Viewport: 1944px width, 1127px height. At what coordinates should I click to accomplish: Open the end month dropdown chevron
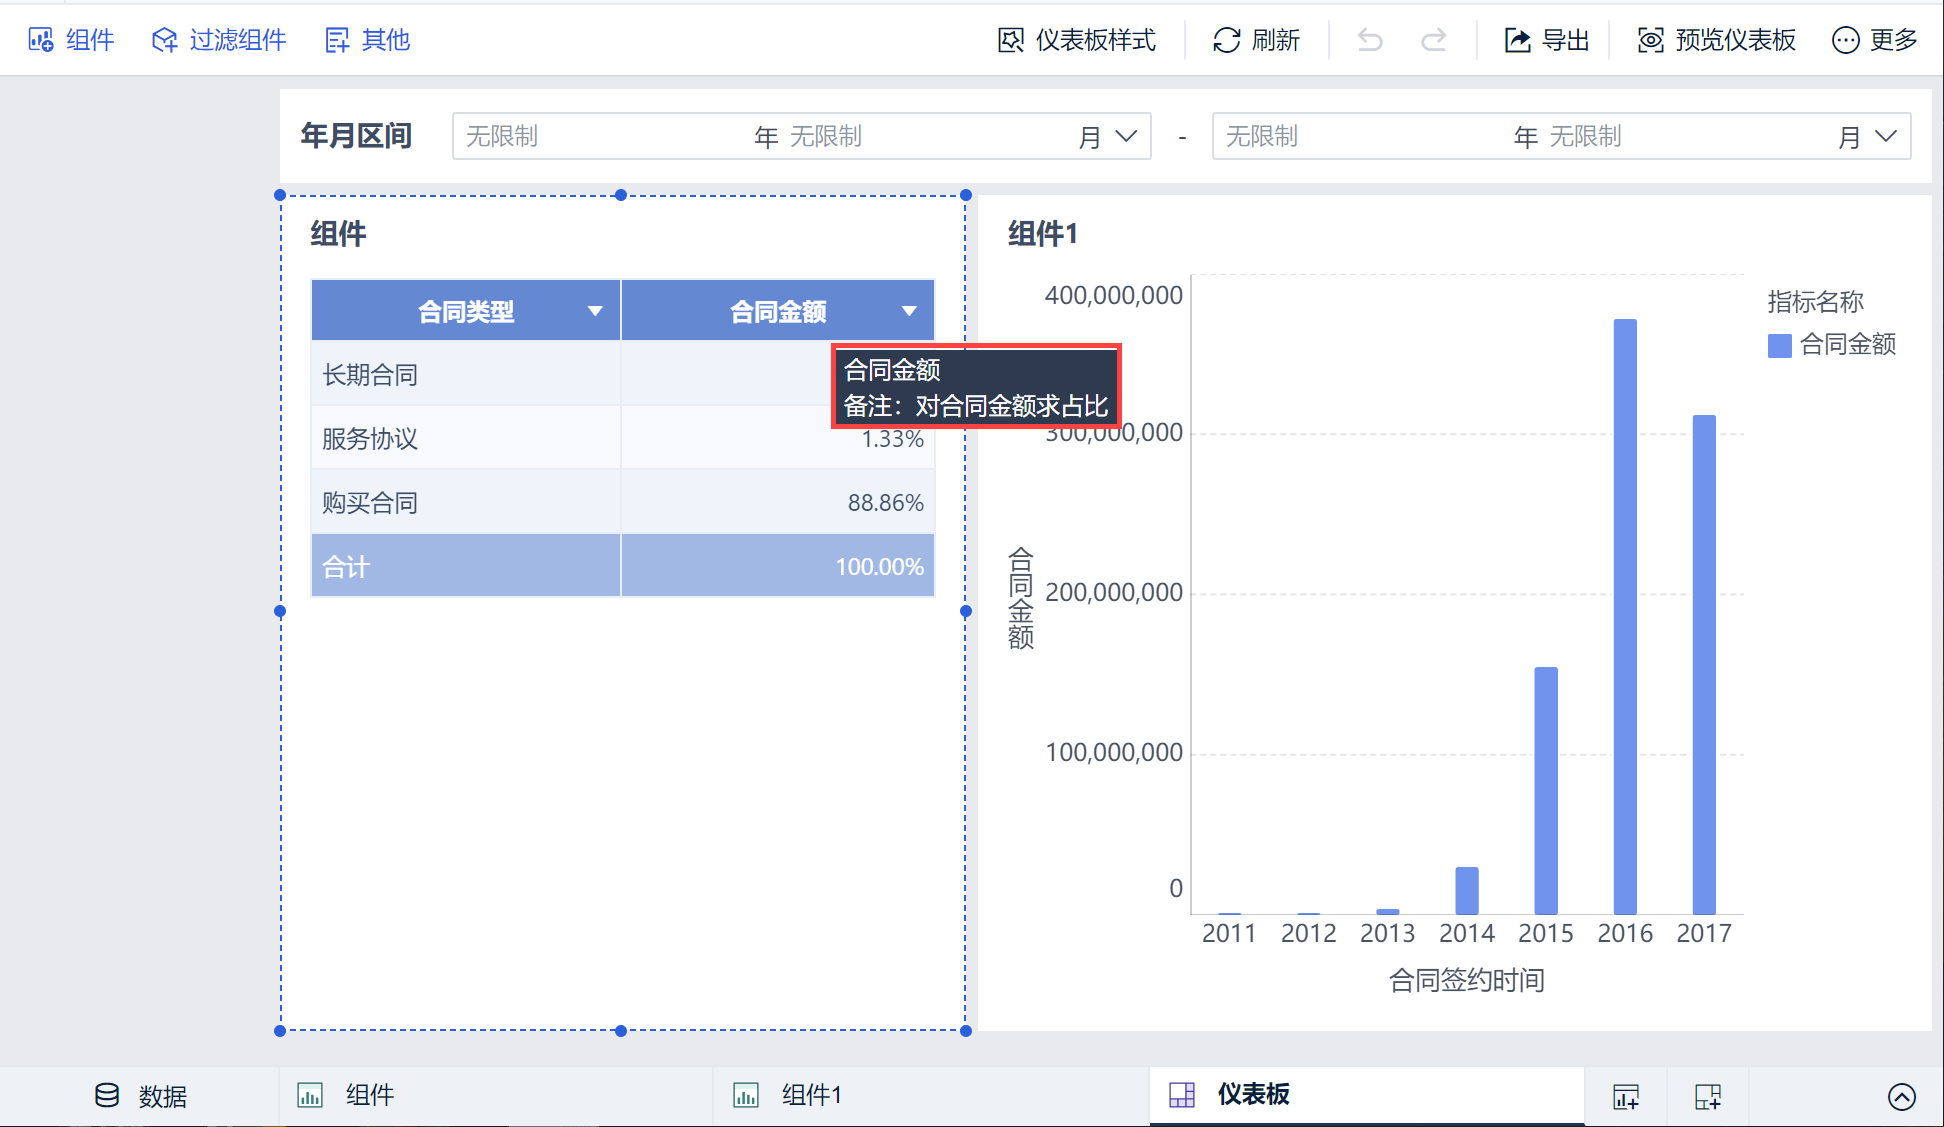click(1886, 136)
